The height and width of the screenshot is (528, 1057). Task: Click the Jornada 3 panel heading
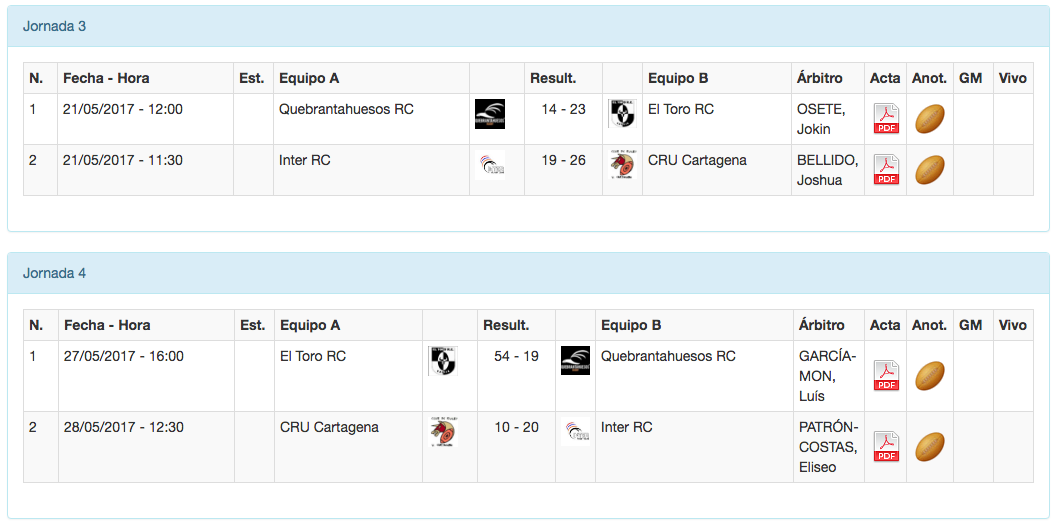coord(55,26)
